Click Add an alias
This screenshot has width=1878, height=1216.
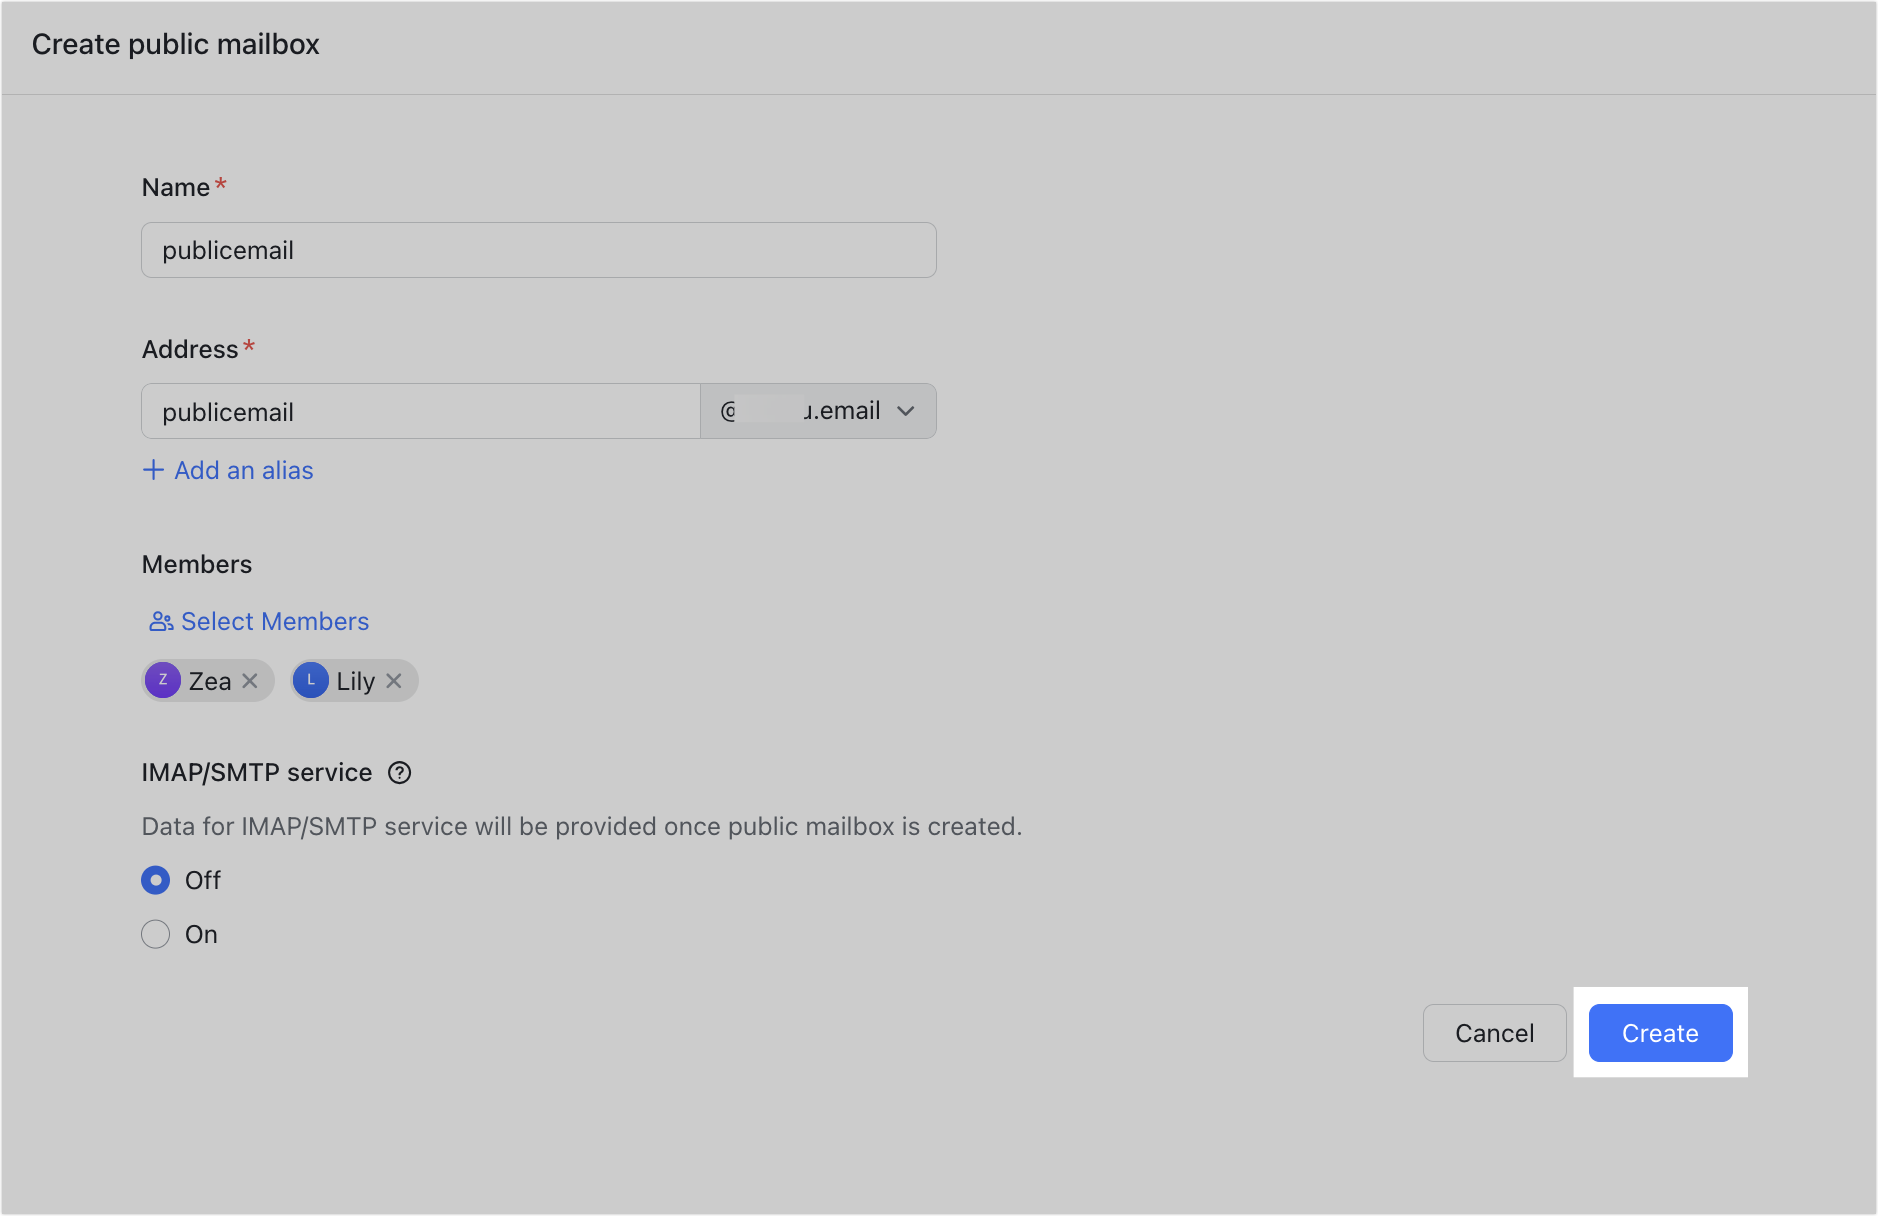click(243, 470)
